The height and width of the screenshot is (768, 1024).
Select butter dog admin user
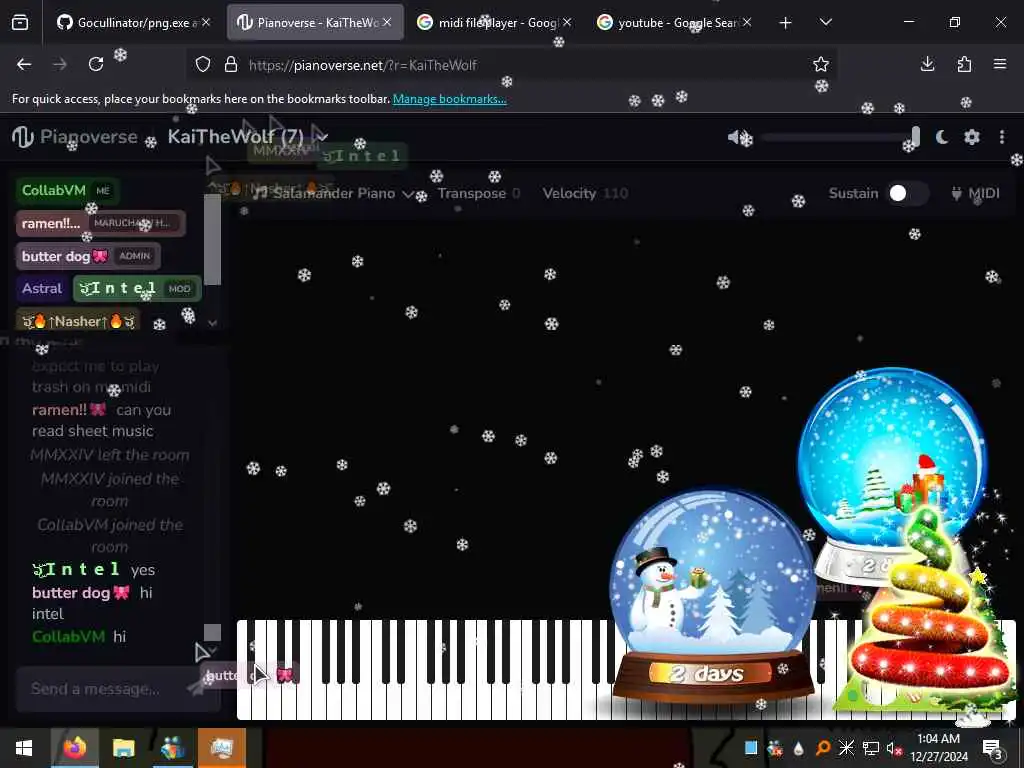click(88, 256)
